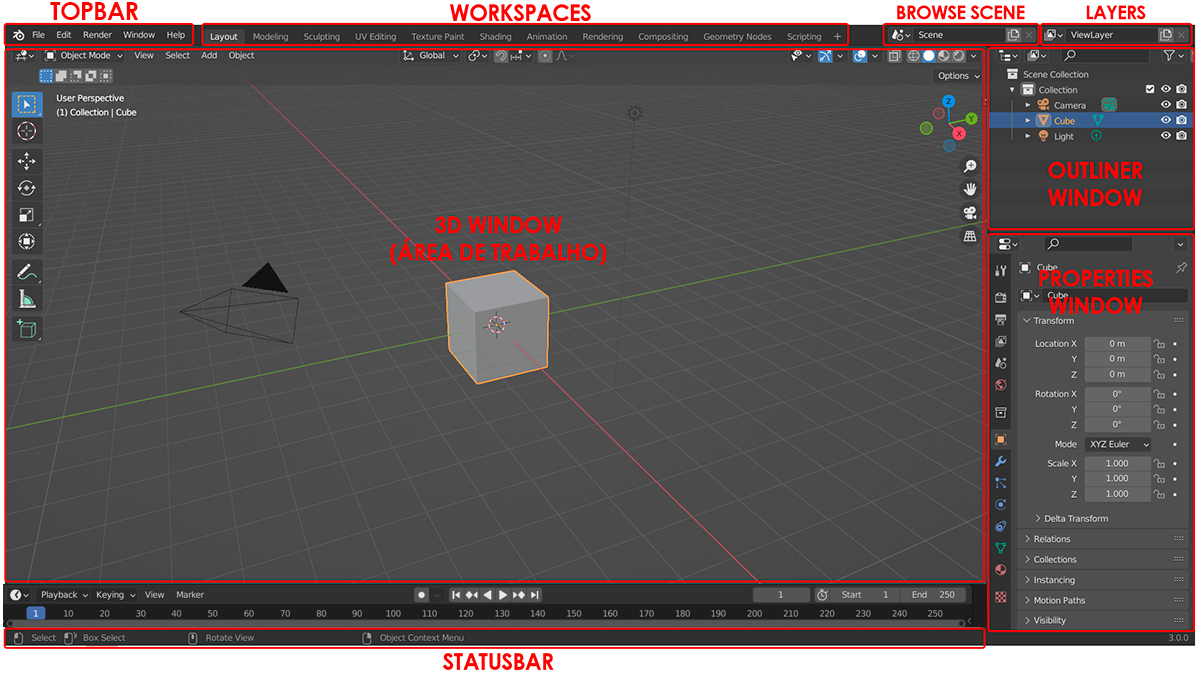Toggle Proportional Editing in the header

click(545, 56)
